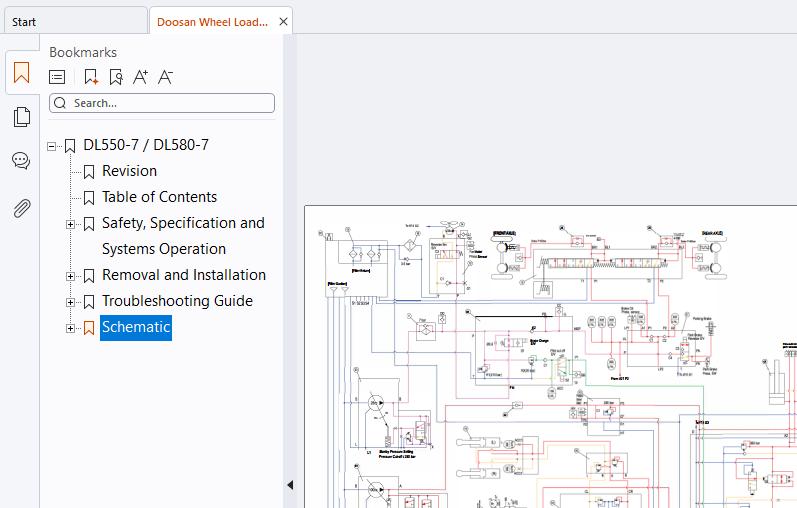Open the Revision bookmark

click(x=129, y=171)
